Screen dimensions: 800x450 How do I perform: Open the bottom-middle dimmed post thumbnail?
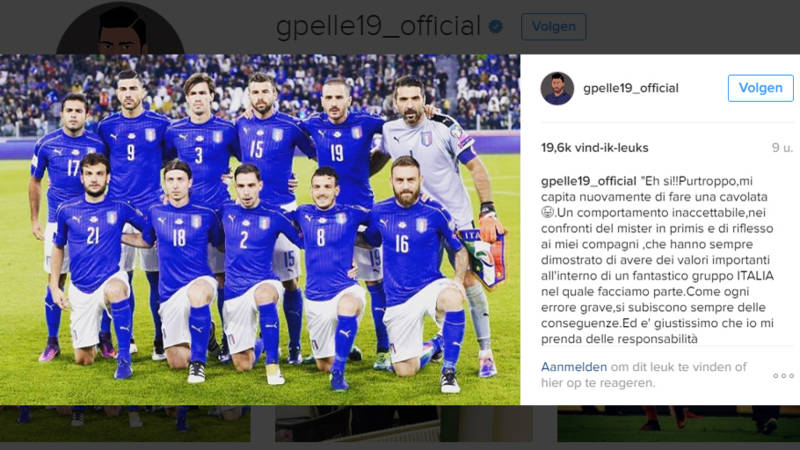click(403, 423)
